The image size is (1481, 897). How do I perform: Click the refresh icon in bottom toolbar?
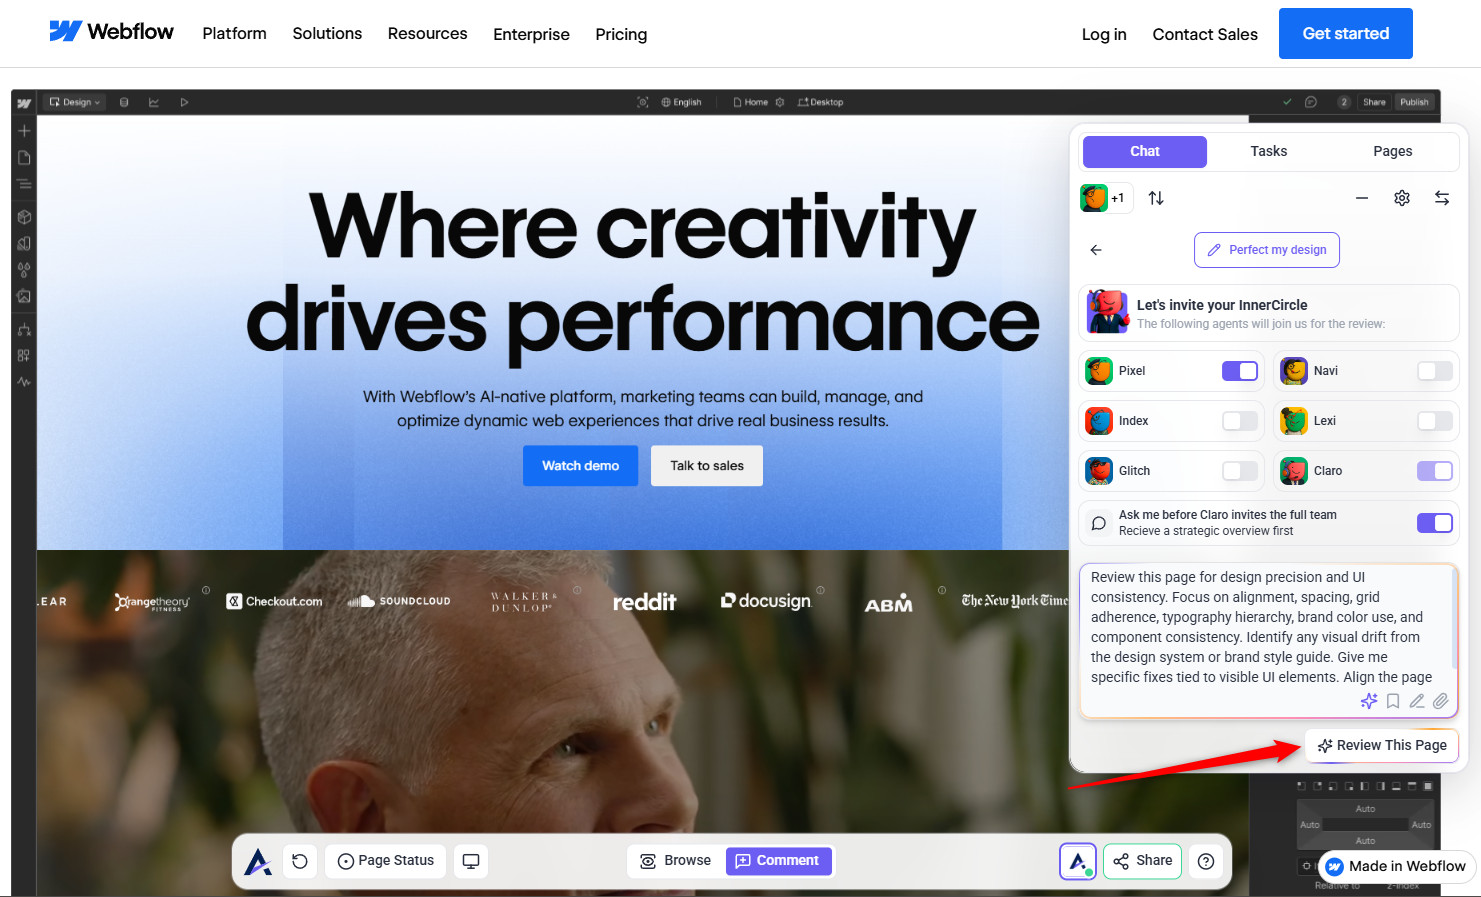300,861
